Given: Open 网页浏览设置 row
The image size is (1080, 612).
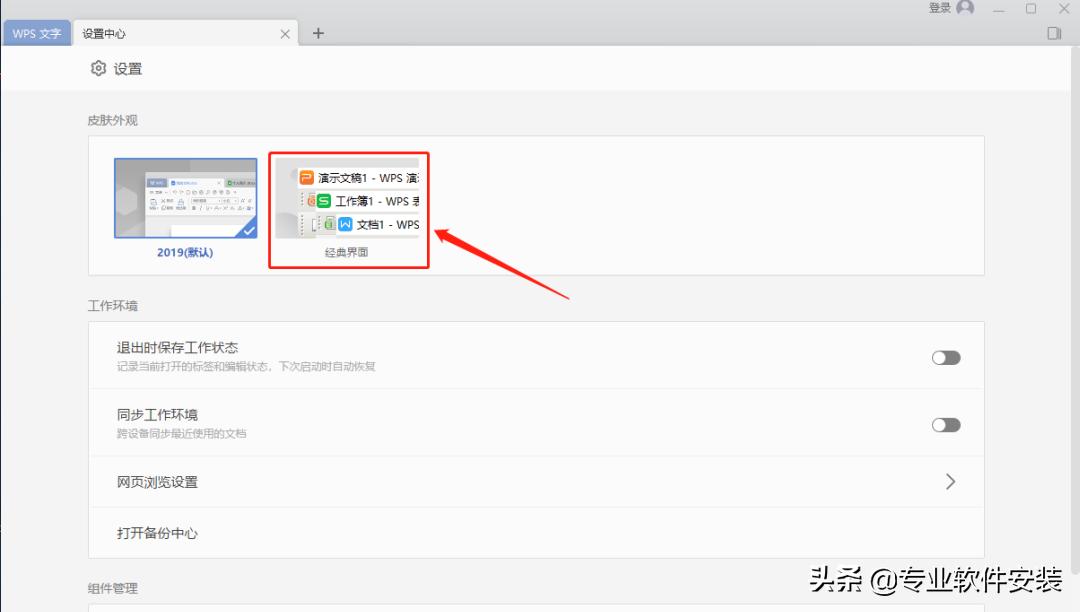Looking at the screenshot, I should [536, 482].
